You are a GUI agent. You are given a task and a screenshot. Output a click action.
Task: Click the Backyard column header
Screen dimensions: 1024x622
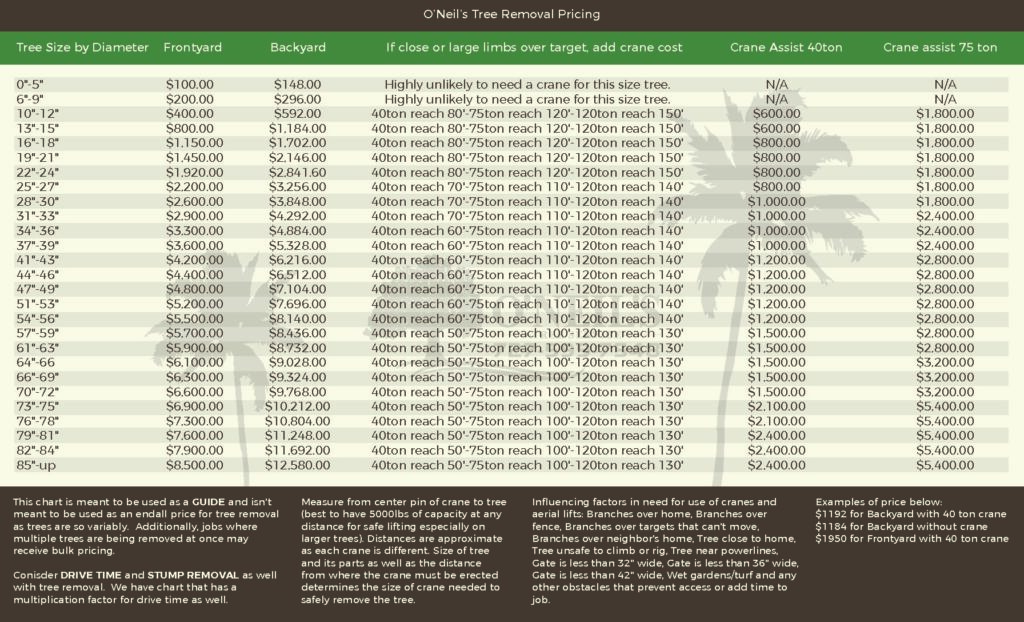click(298, 47)
